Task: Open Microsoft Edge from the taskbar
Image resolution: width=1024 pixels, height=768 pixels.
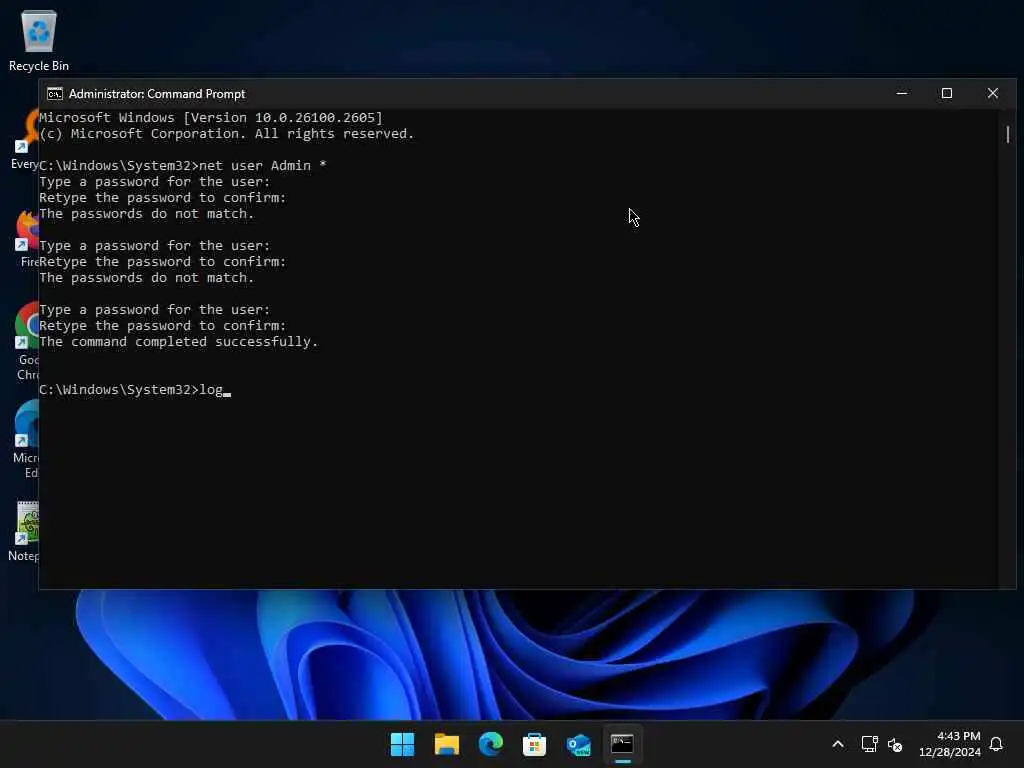Action: (490, 744)
